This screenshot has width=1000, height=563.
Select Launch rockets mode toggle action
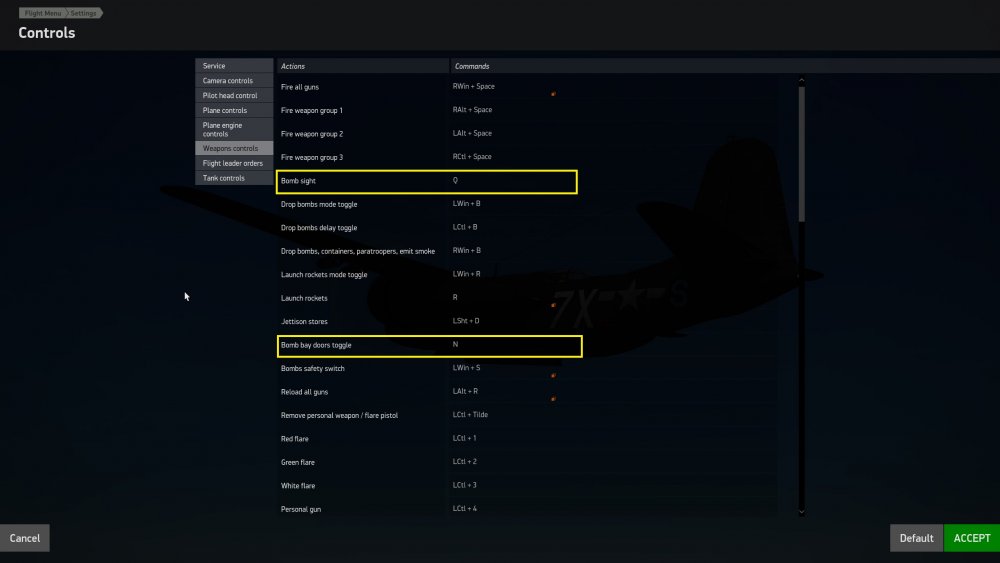pos(324,275)
